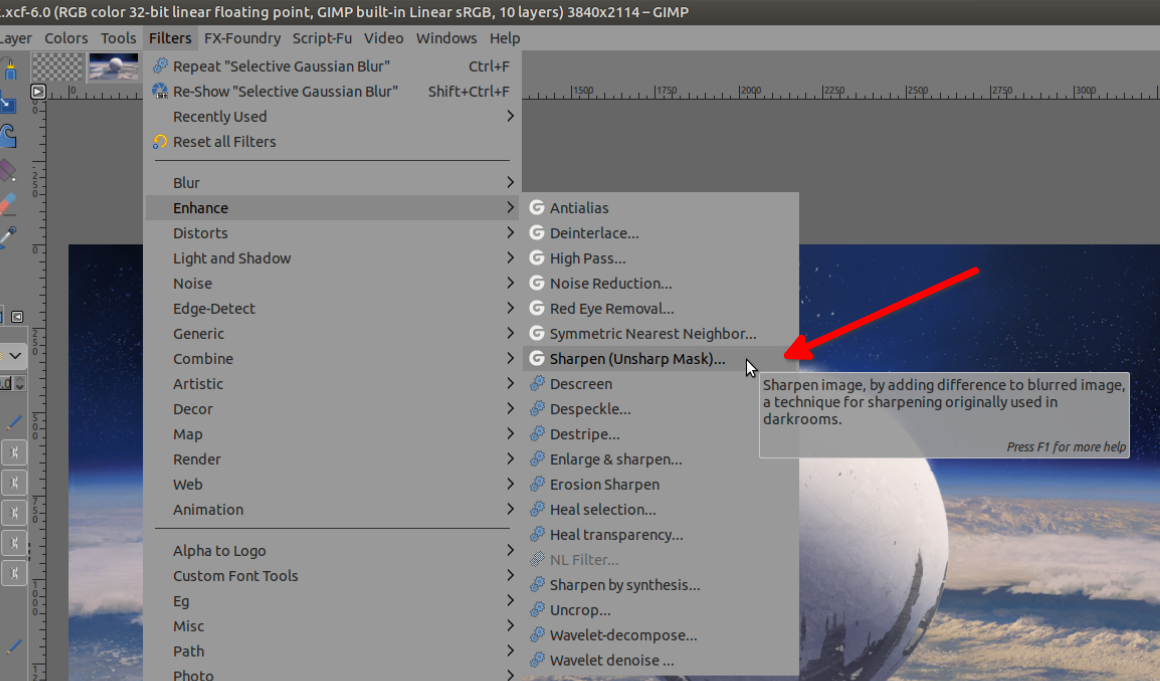Viewport: 1160px width, 681px height.
Task: Click the tool options tab menu button
Action: (x=17, y=316)
